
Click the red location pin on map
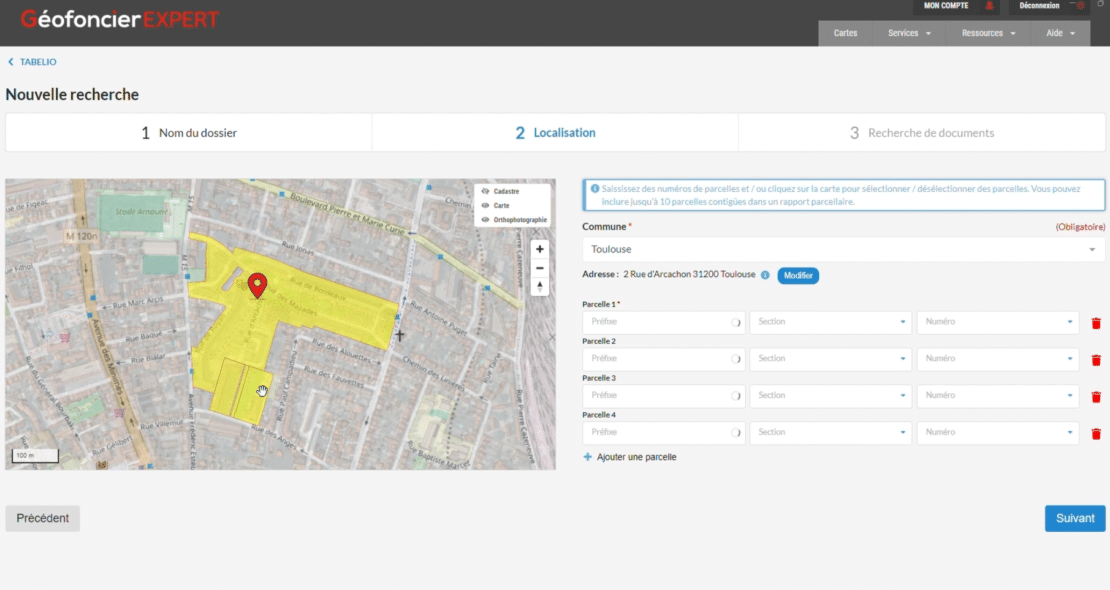click(257, 284)
